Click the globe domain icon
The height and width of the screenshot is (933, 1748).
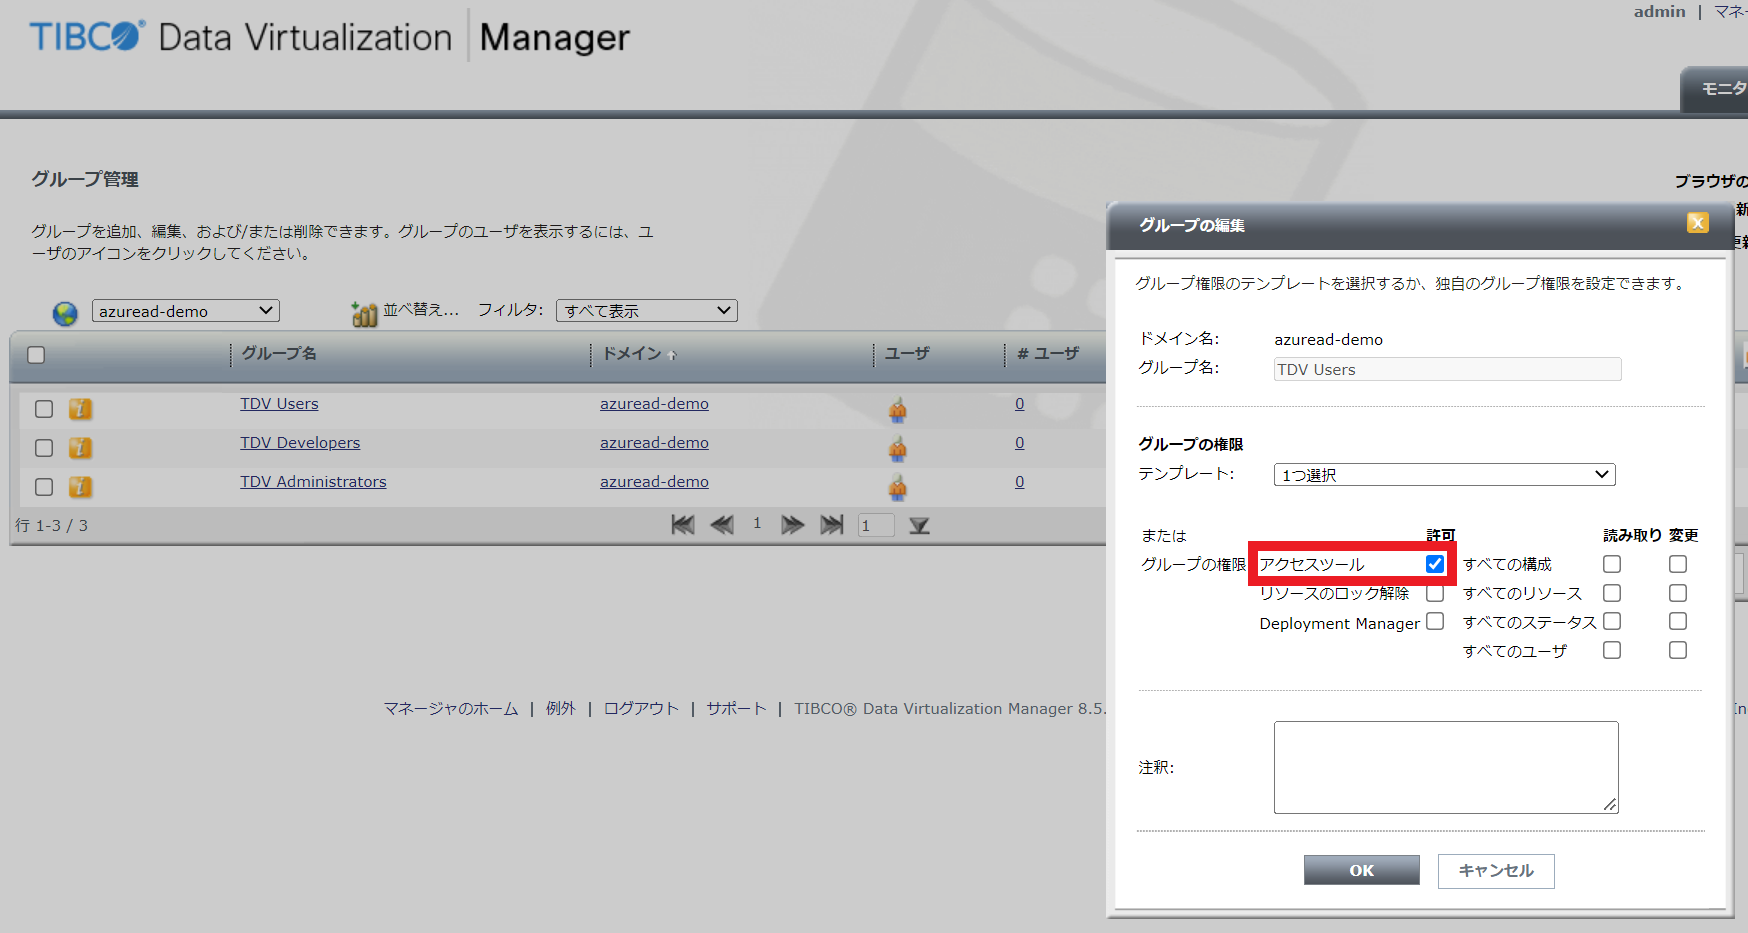point(65,314)
